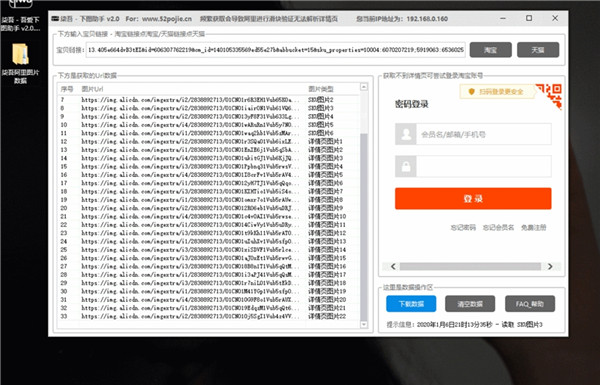Select the 详情页图片11 row

coord(209,225)
